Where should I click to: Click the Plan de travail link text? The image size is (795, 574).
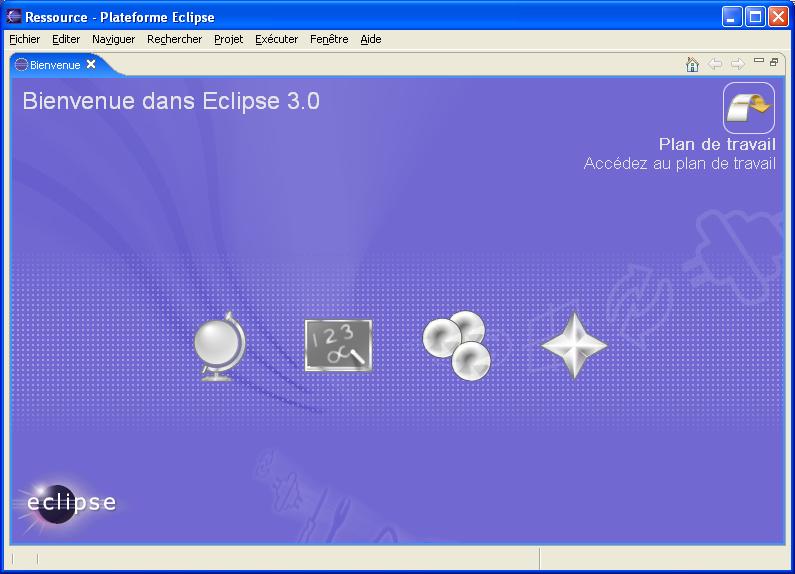coord(717,144)
